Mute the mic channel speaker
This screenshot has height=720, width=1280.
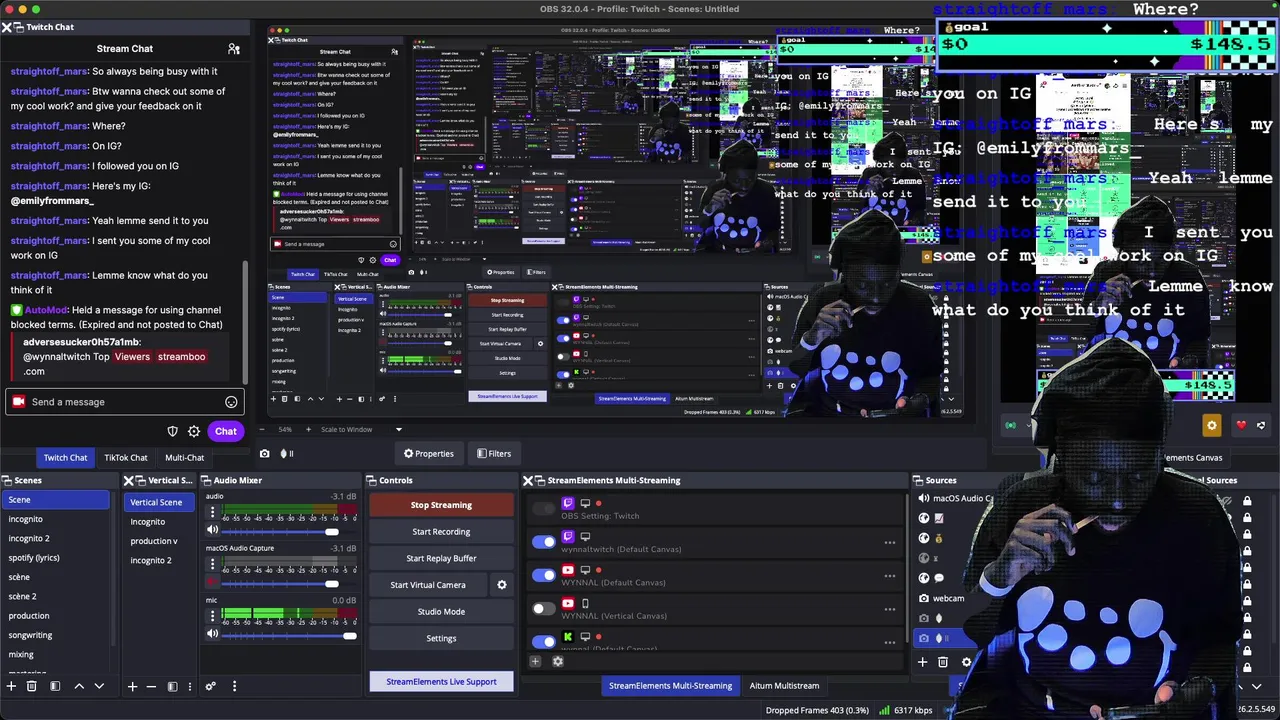(212, 634)
